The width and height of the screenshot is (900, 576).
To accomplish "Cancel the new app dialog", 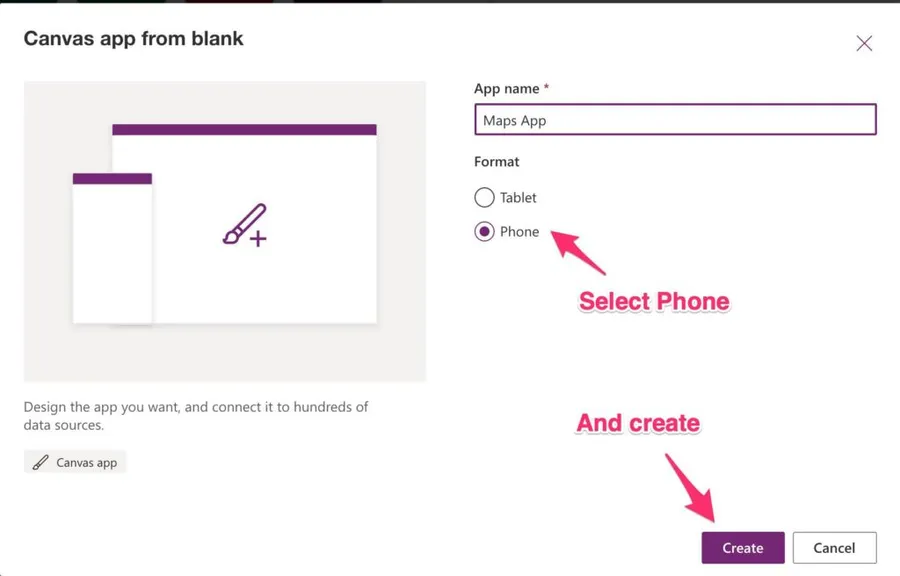I will (x=834, y=548).
